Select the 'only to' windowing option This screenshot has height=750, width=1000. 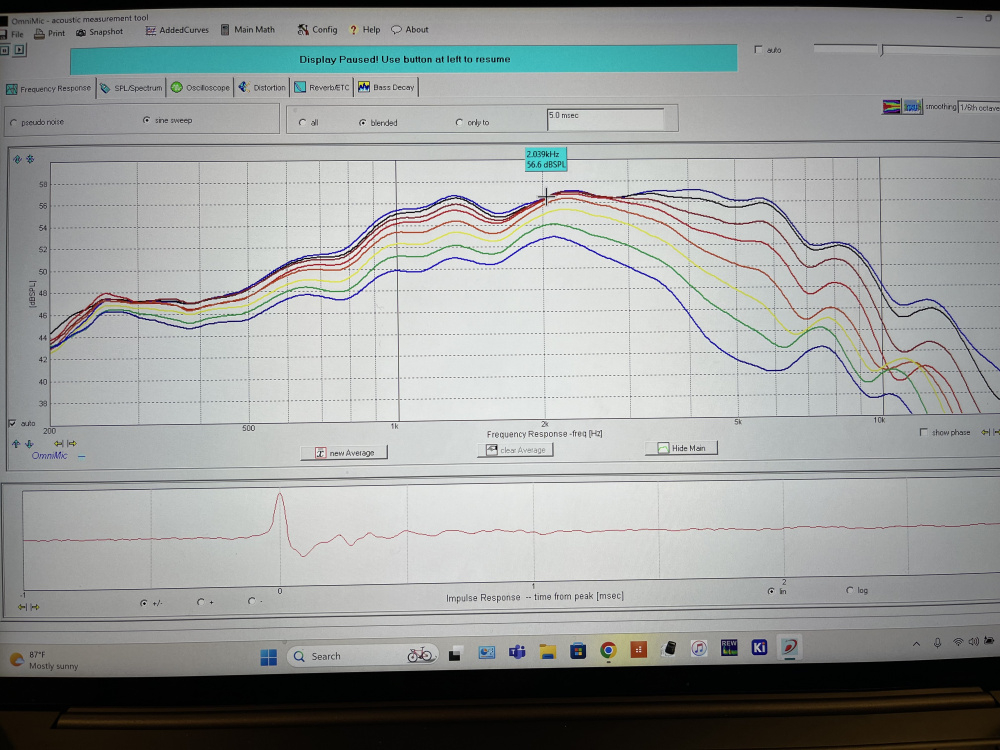(x=459, y=123)
